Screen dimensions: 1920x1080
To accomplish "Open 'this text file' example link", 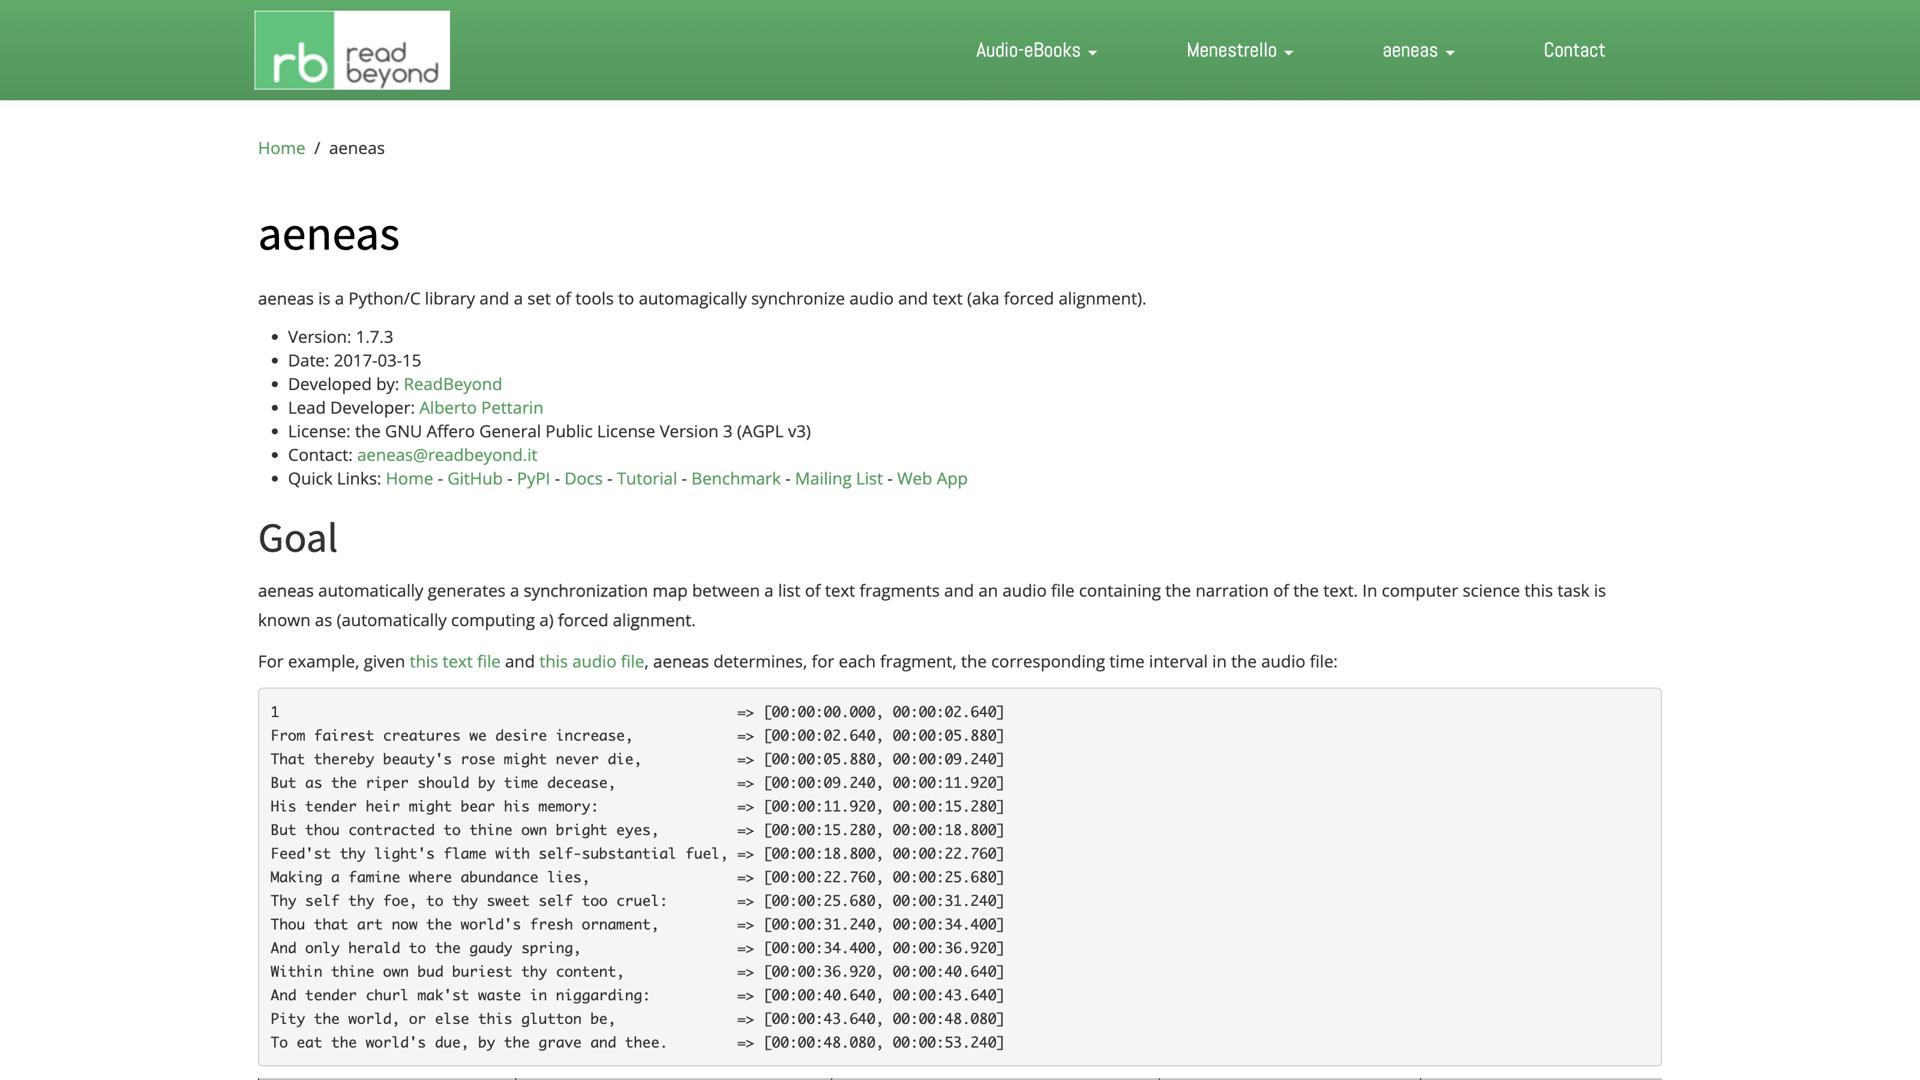I will click(x=454, y=662).
